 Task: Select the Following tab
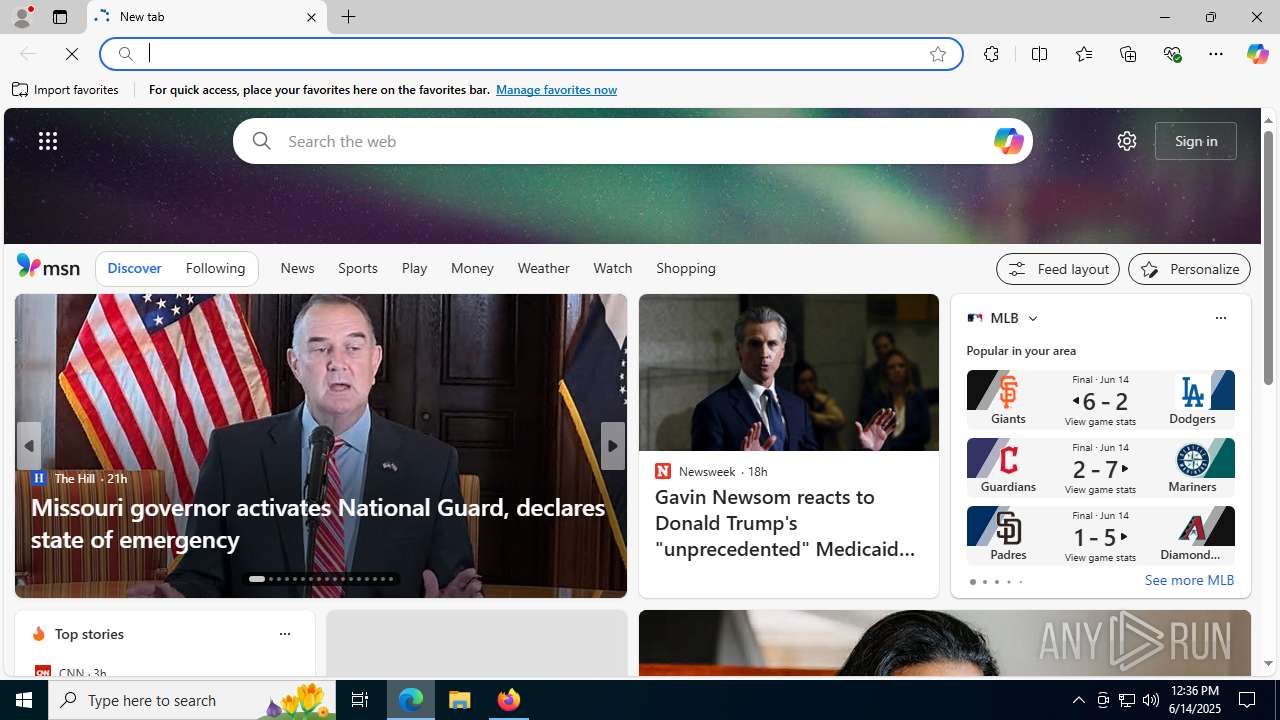(215, 268)
